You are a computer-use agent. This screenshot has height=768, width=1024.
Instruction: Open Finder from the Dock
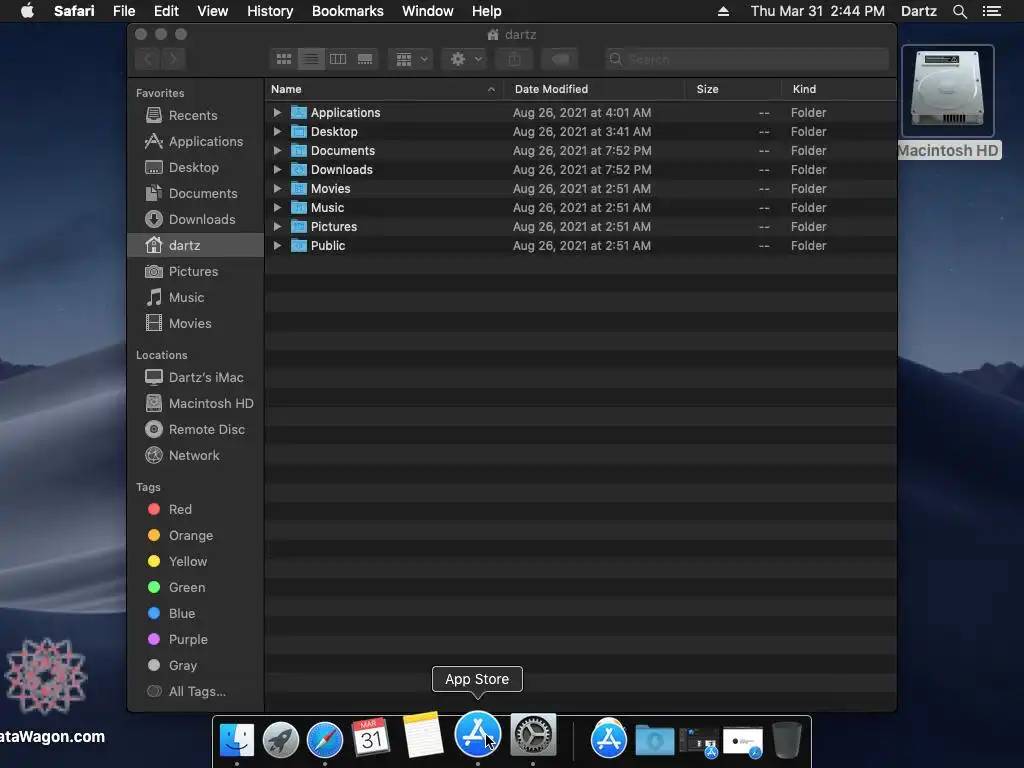click(236, 739)
